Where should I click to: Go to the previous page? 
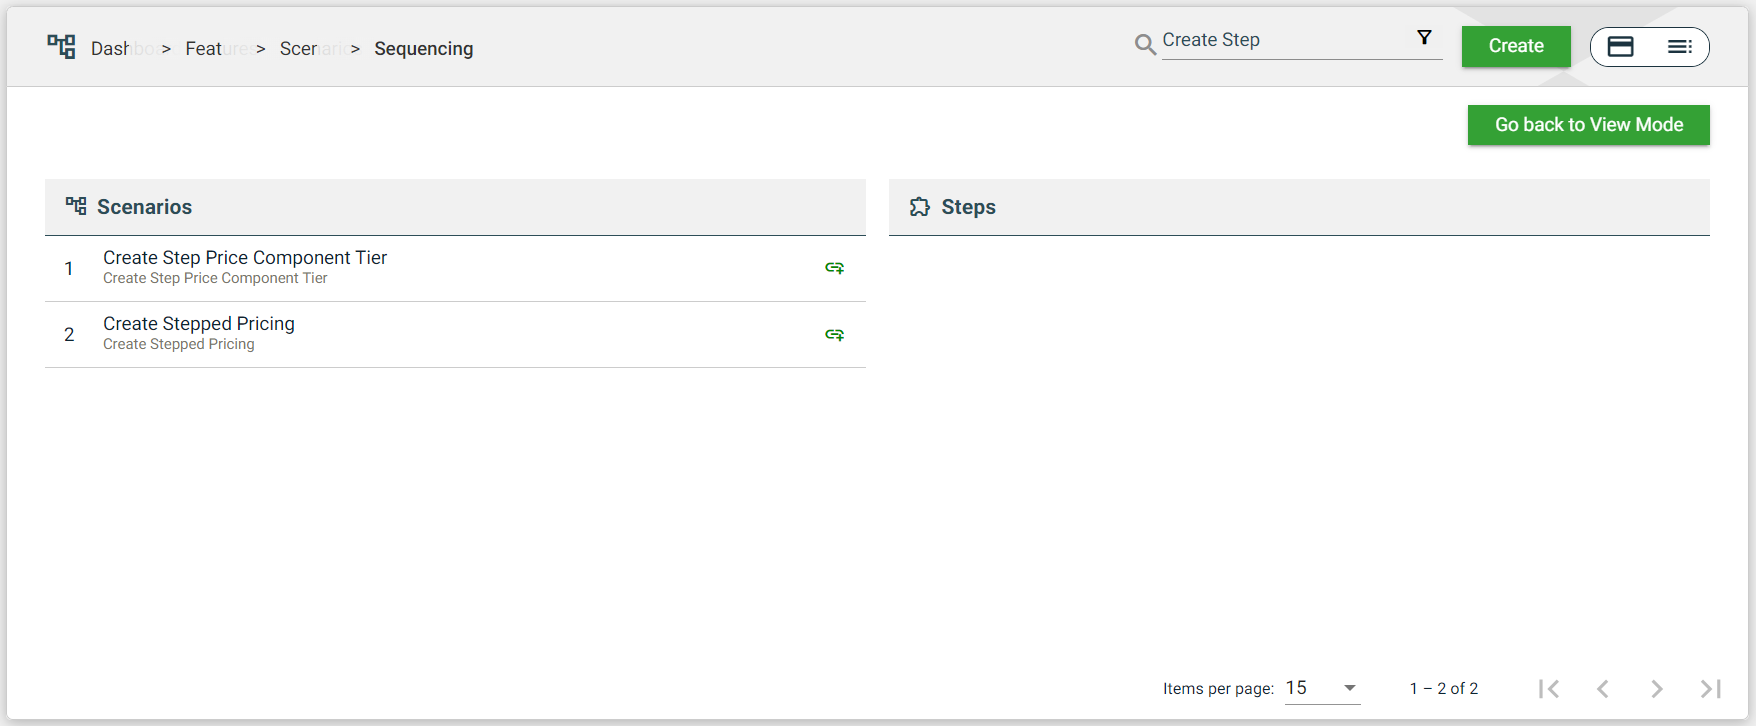1603,688
